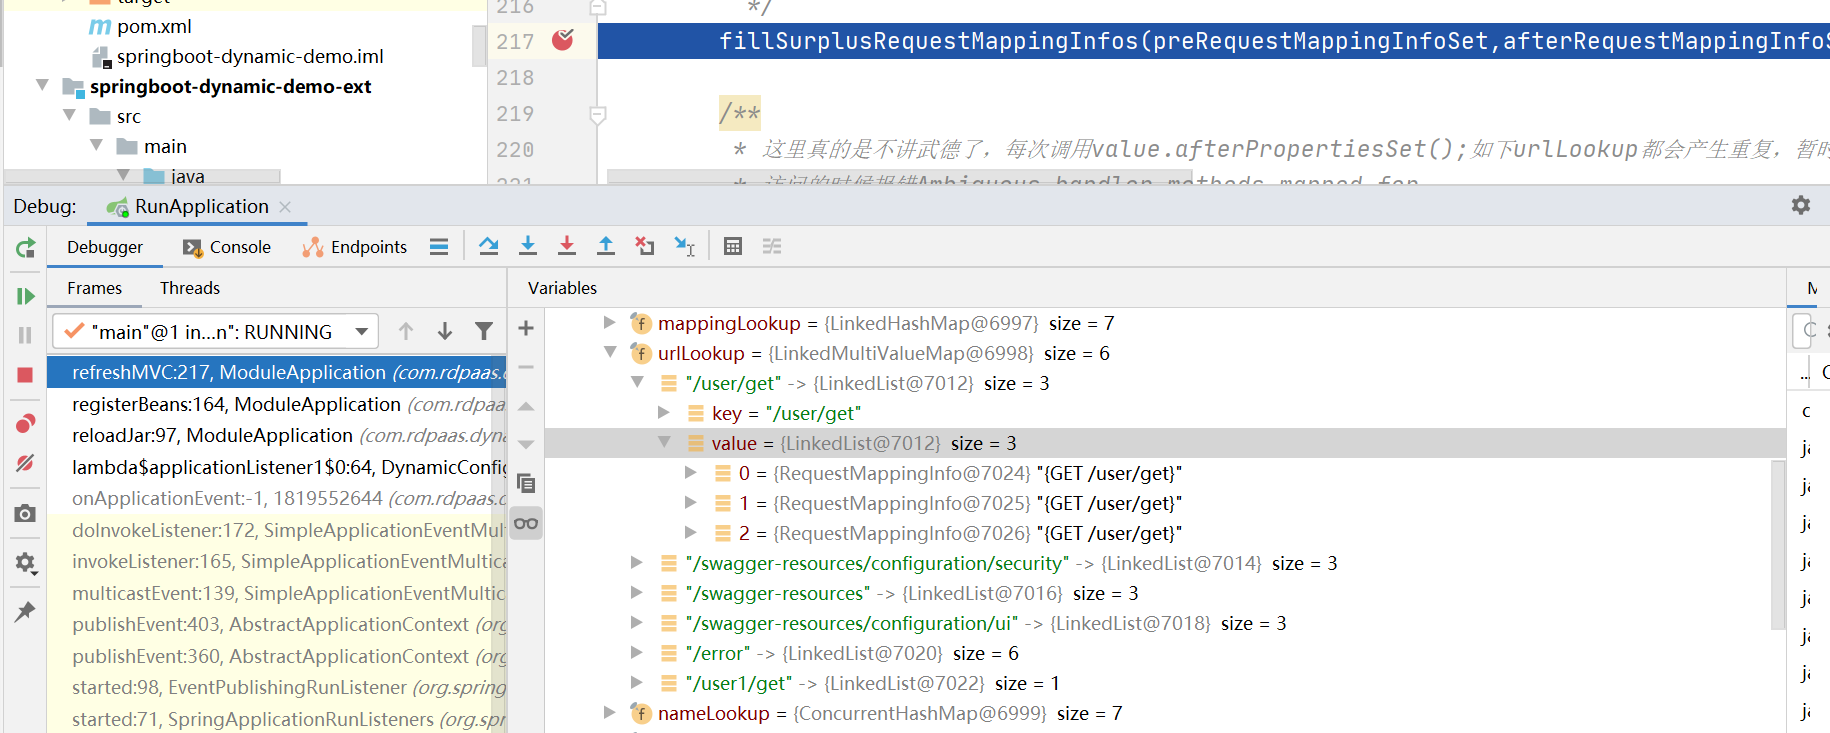The height and width of the screenshot is (733, 1830).
Task: Collapse the "/user/get" entry node
Action: [x=637, y=382]
